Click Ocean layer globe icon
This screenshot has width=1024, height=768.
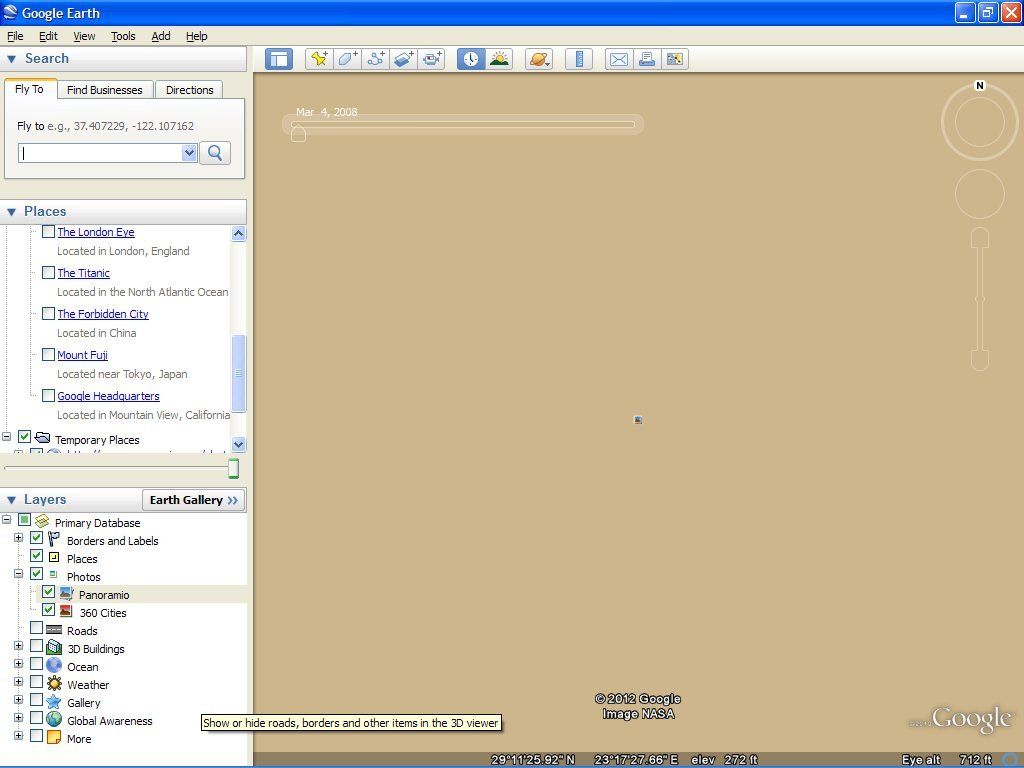(x=54, y=665)
